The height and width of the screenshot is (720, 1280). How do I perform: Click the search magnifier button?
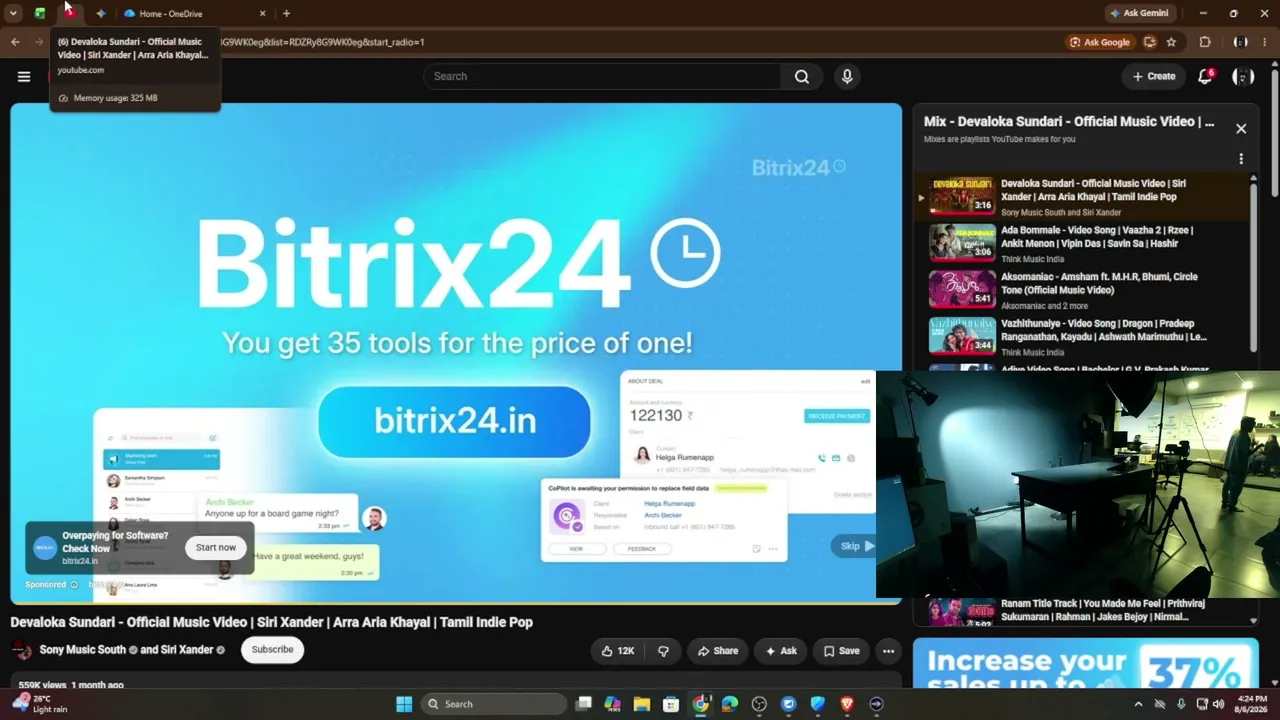[x=802, y=76]
